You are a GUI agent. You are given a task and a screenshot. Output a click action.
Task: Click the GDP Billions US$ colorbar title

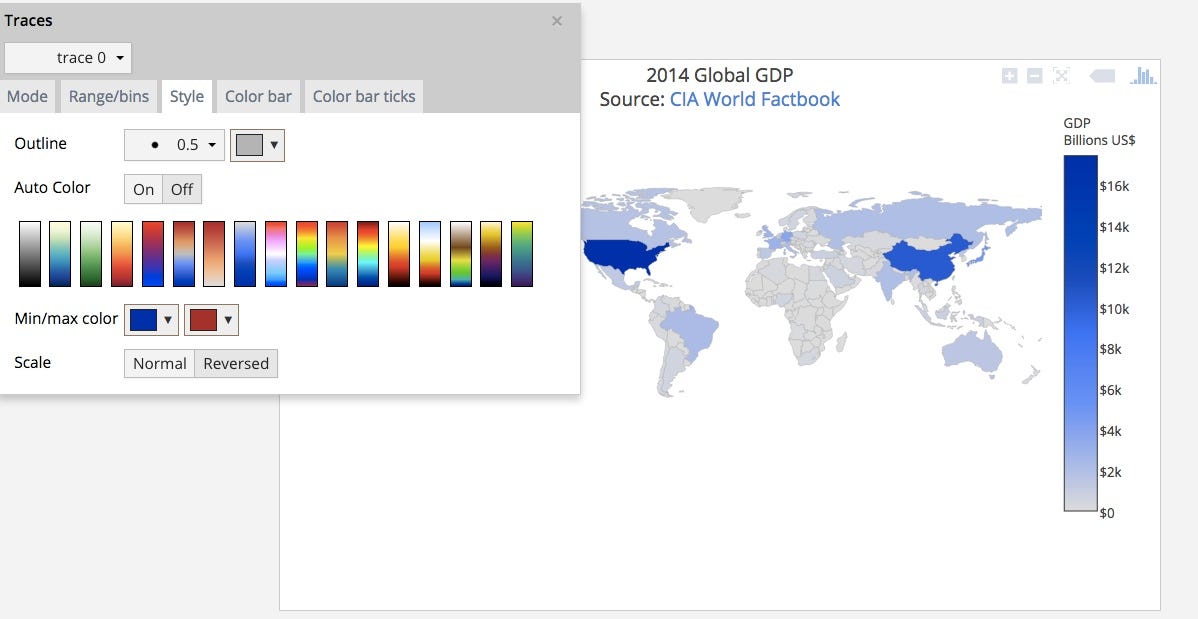pyautogui.click(x=1099, y=131)
